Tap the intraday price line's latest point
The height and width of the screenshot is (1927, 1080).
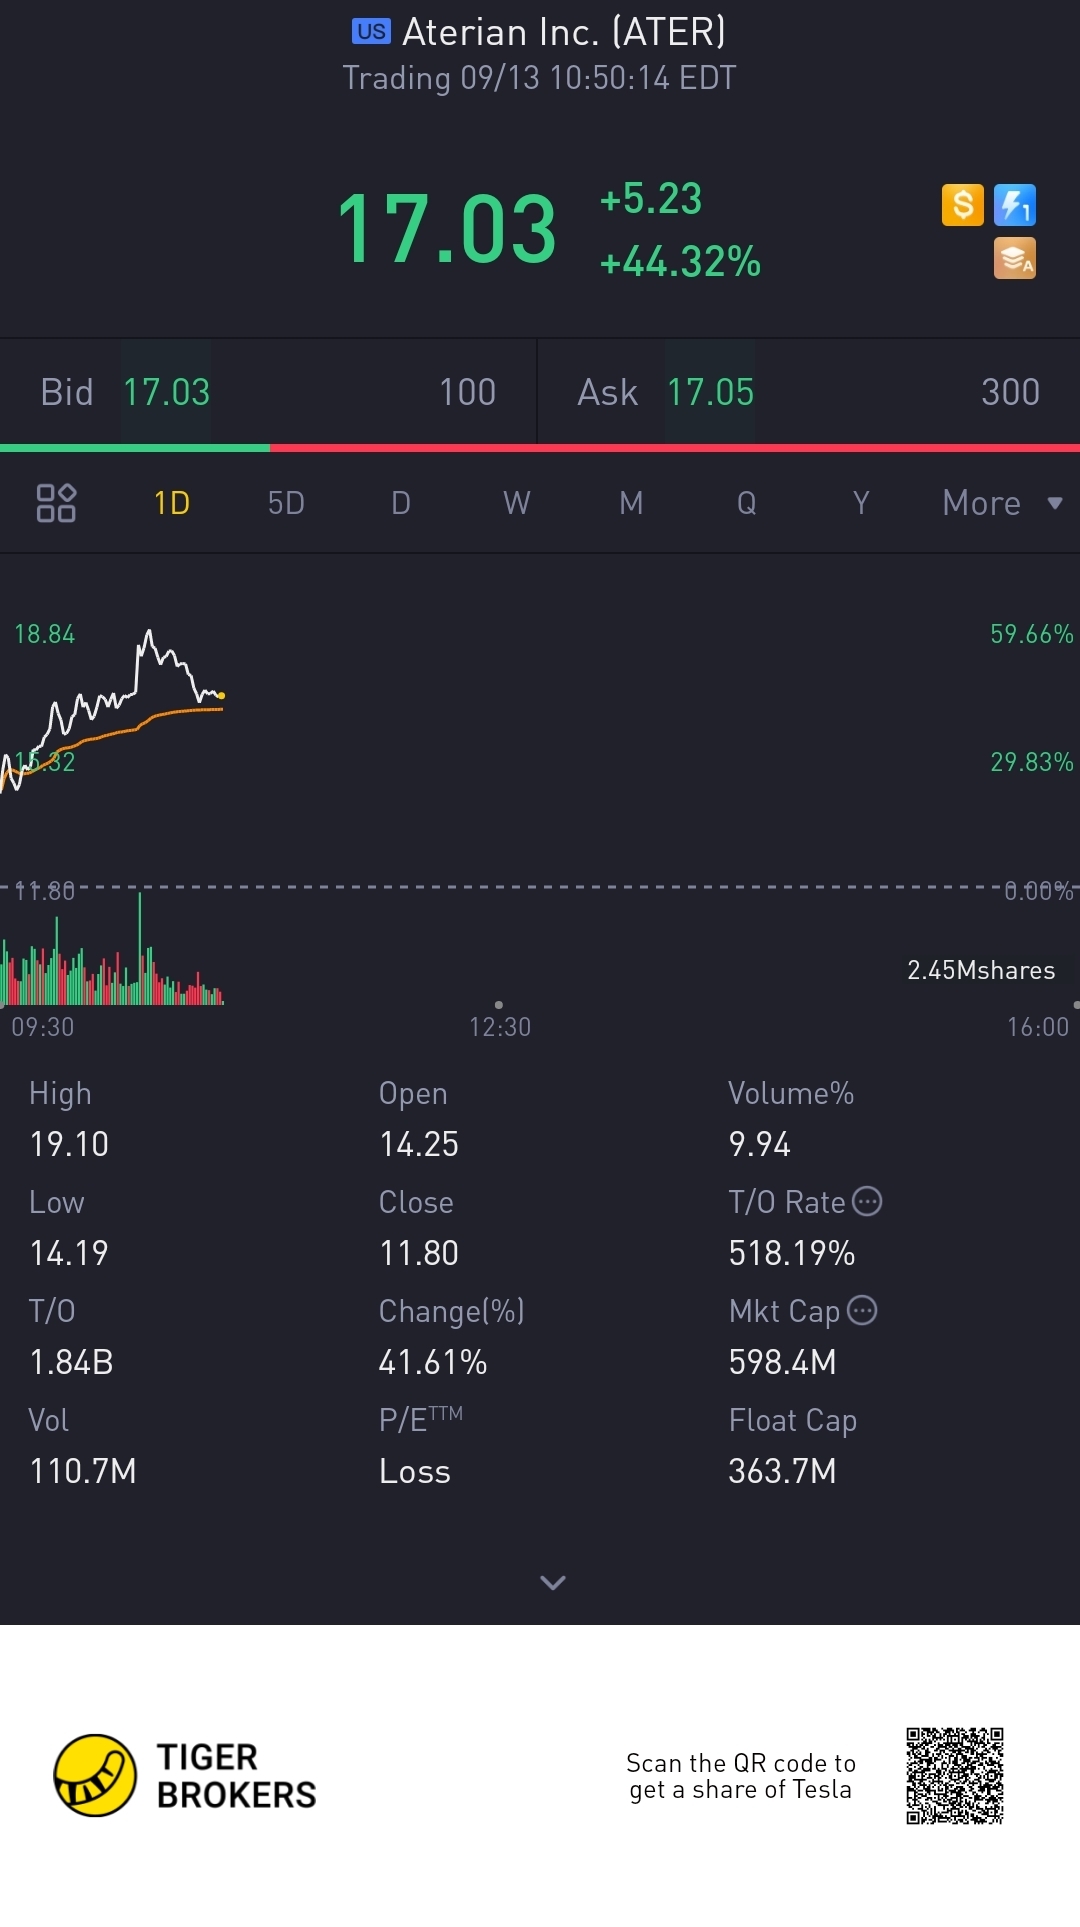[x=221, y=695]
